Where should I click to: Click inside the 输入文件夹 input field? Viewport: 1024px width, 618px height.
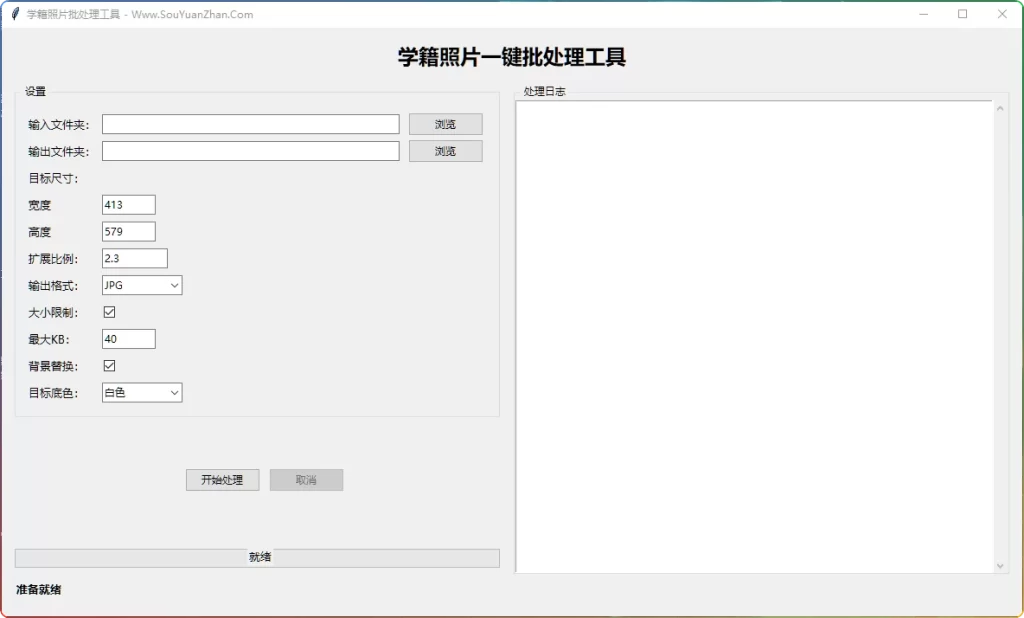coord(250,123)
